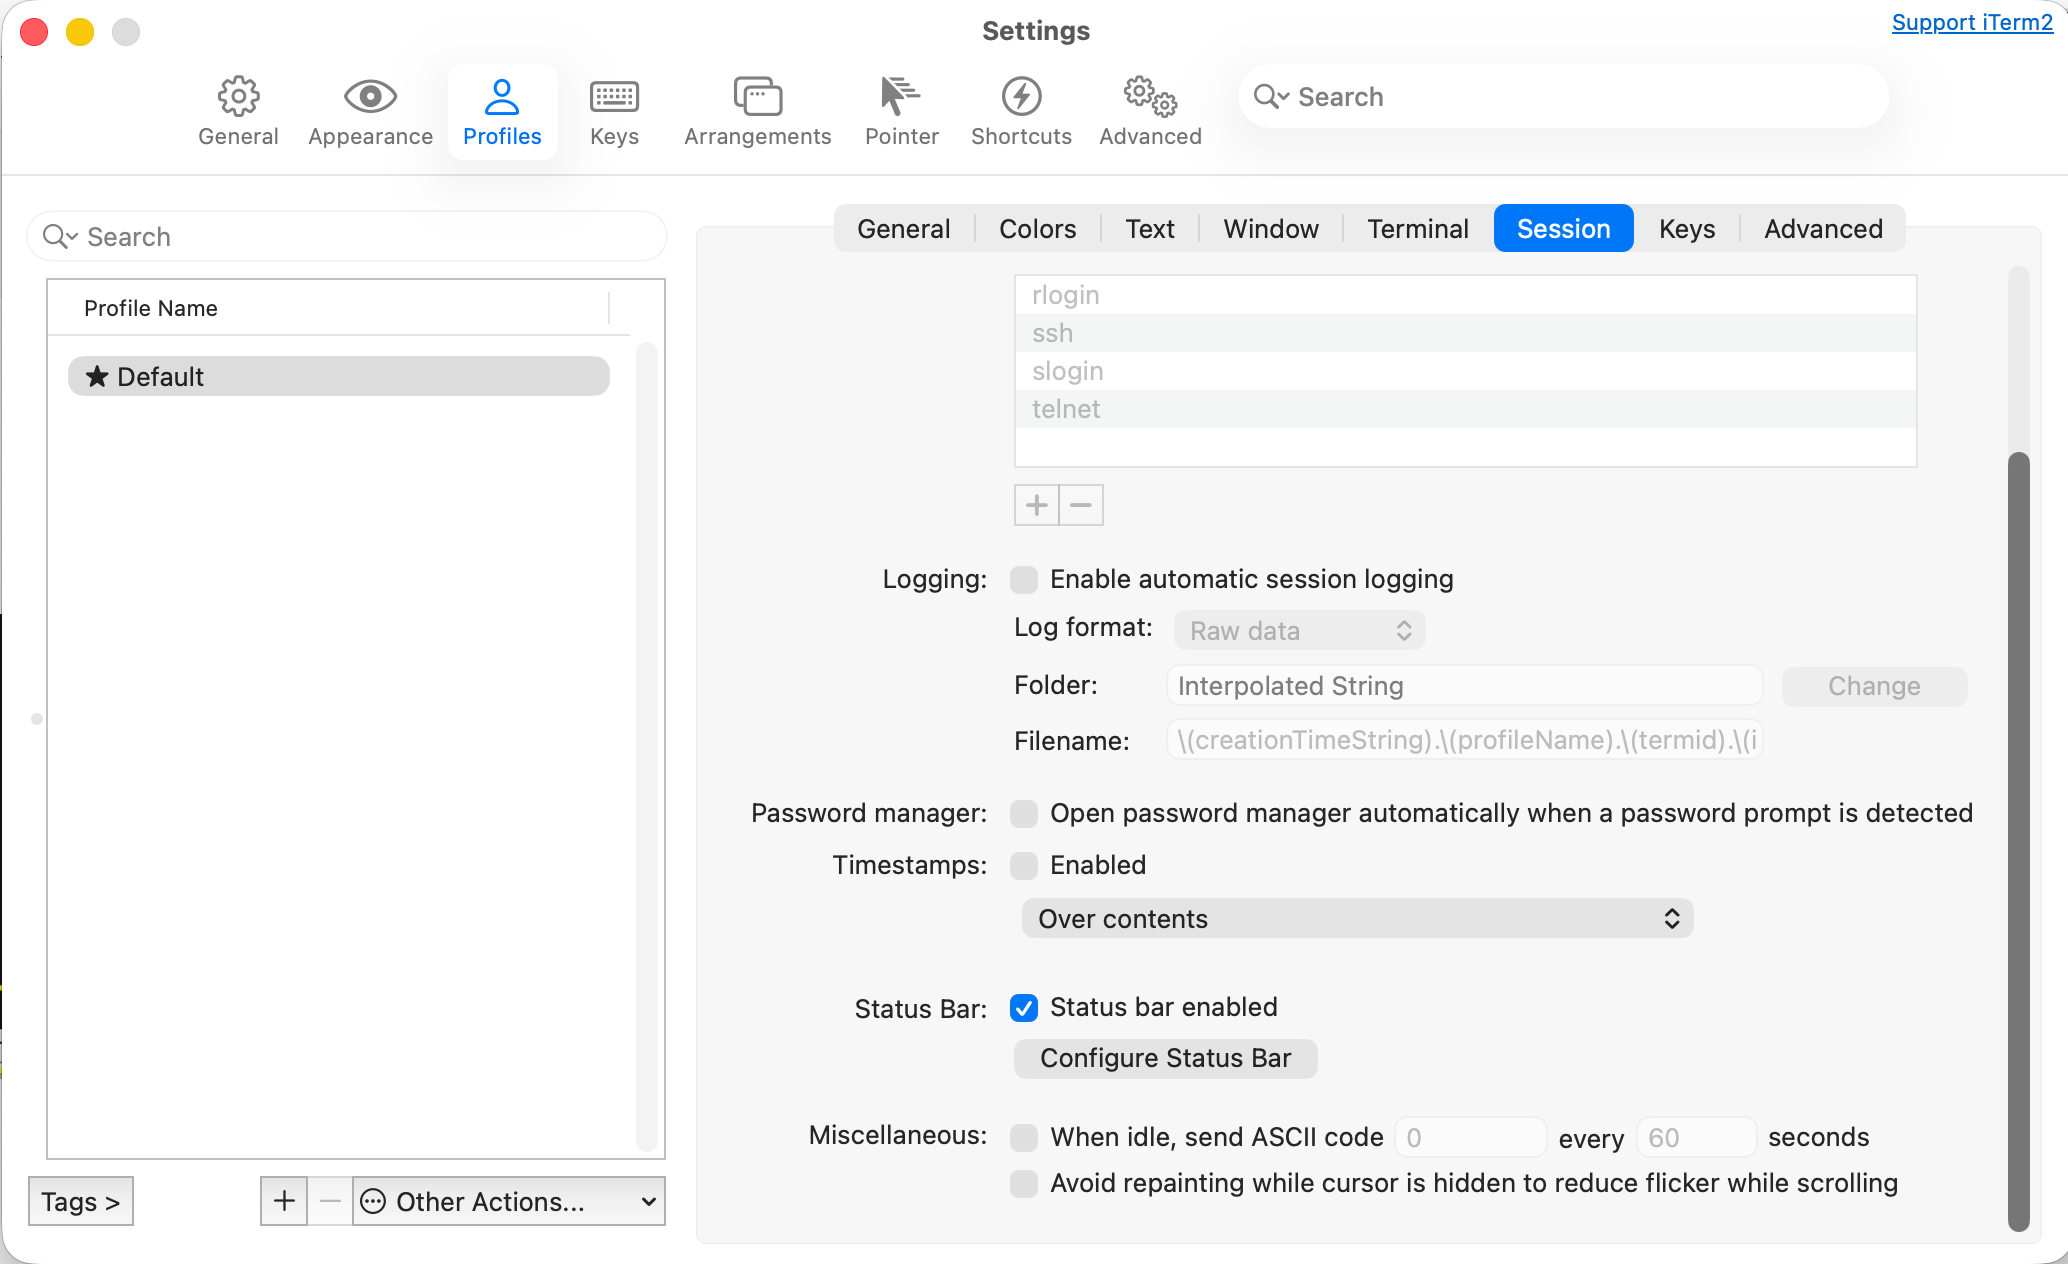2068x1264 pixels.
Task: Switch to the Colors tab
Action: pyautogui.click(x=1037, y=229)
